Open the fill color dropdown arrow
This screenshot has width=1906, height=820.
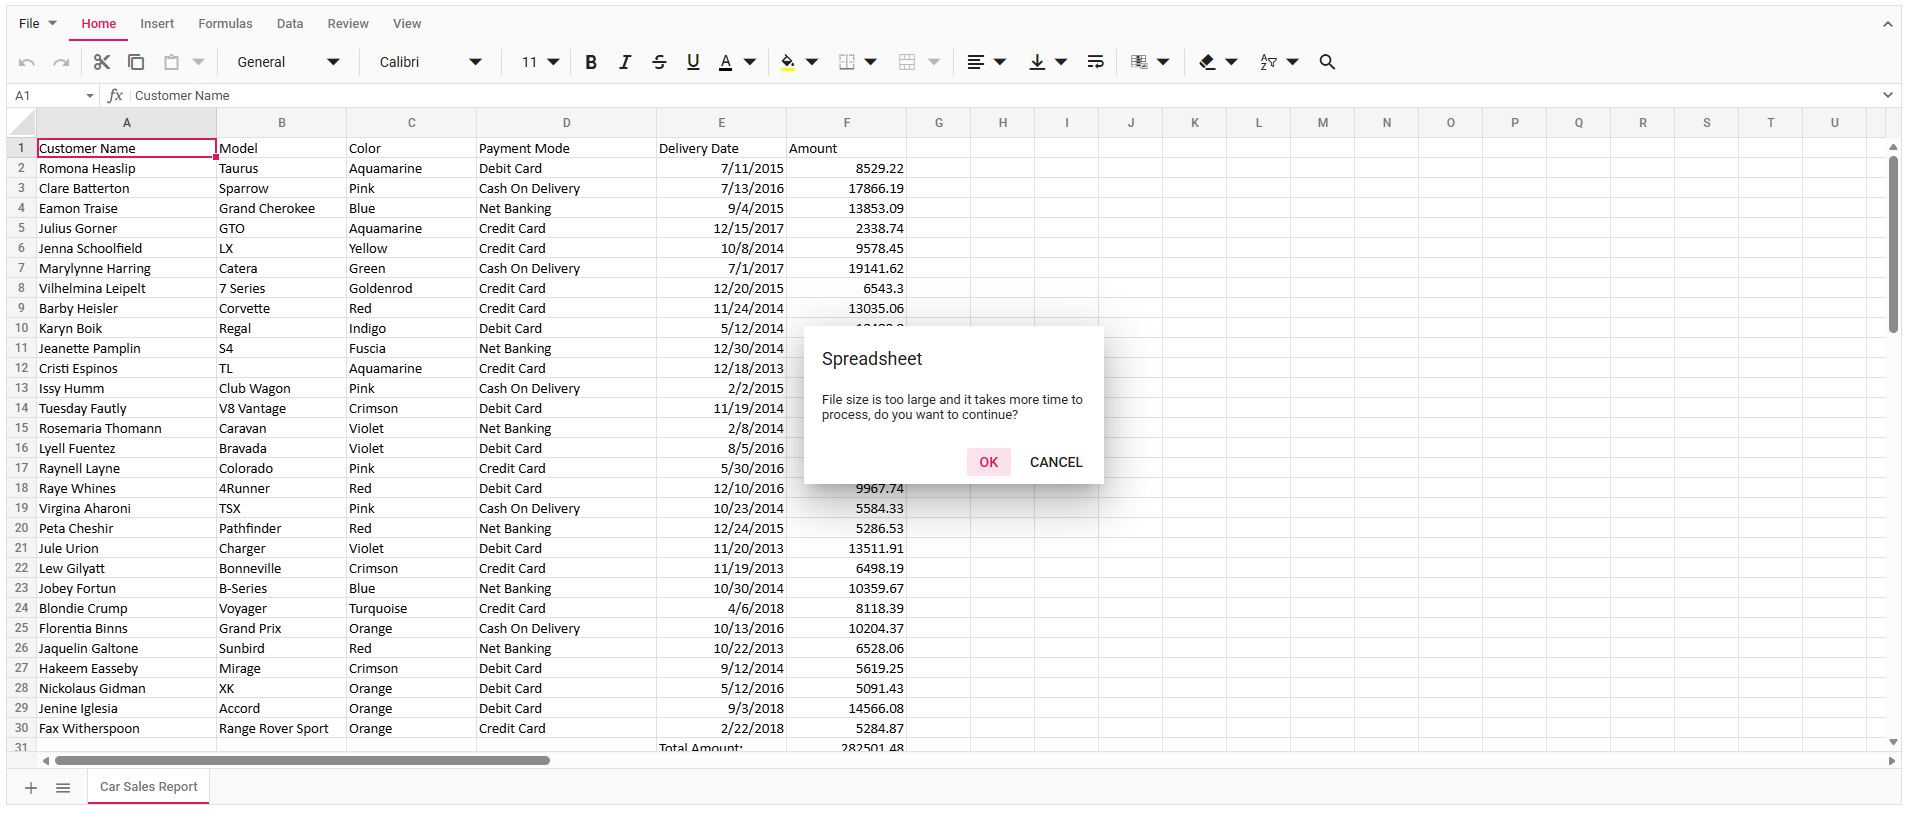[x=812, y=62]
